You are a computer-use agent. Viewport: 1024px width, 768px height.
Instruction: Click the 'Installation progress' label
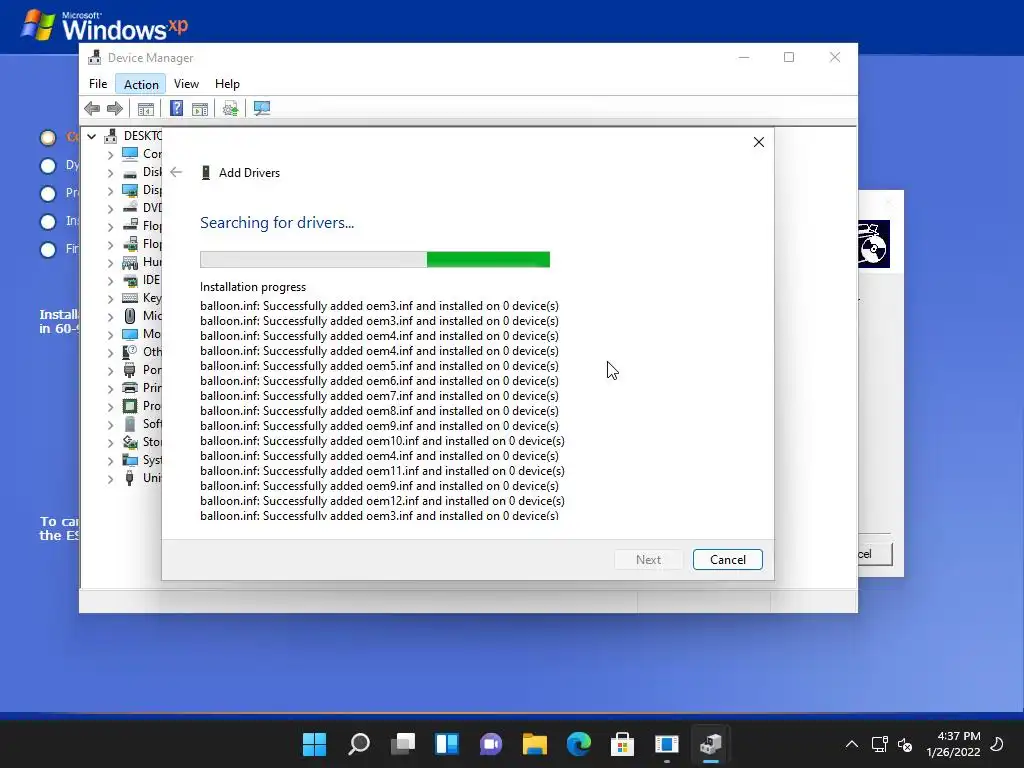253,287
